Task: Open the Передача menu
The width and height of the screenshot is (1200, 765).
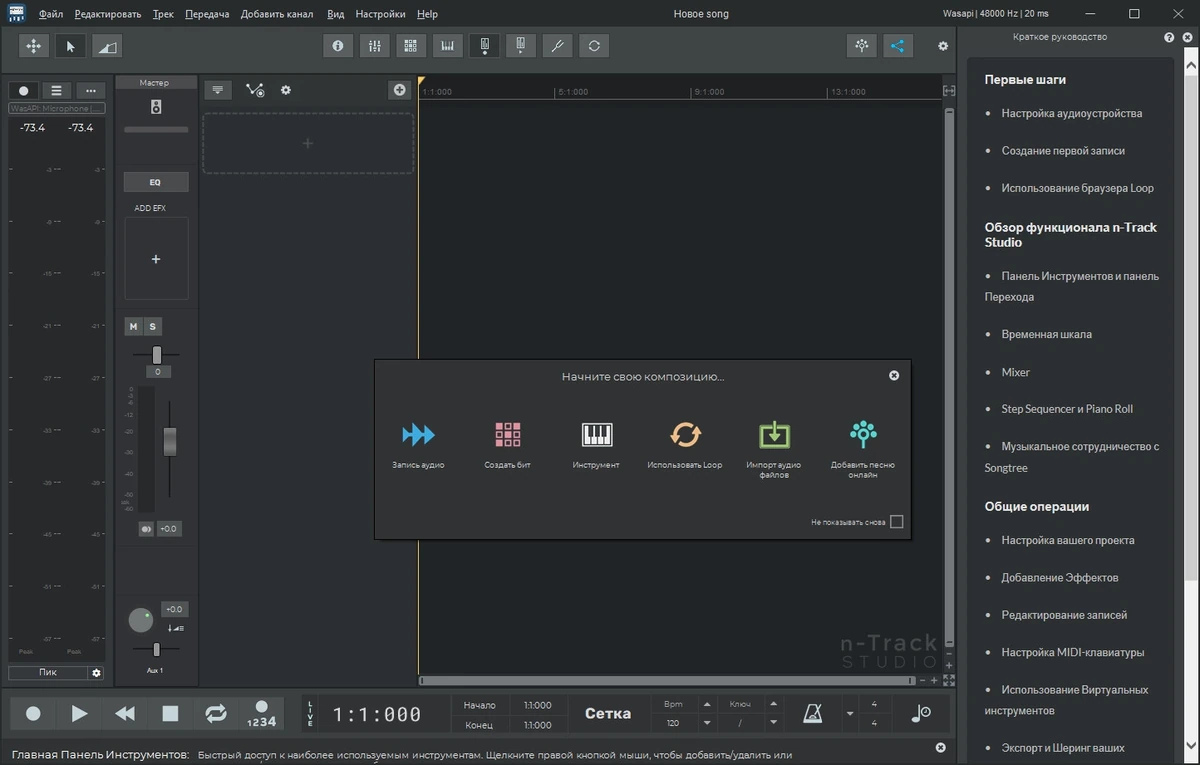Action: pyautogui.click(x=207, y=14)
